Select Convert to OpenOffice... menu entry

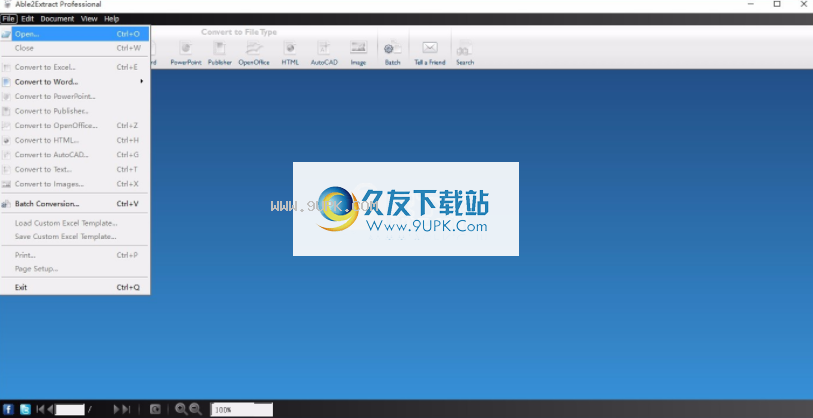pos(75,125)
